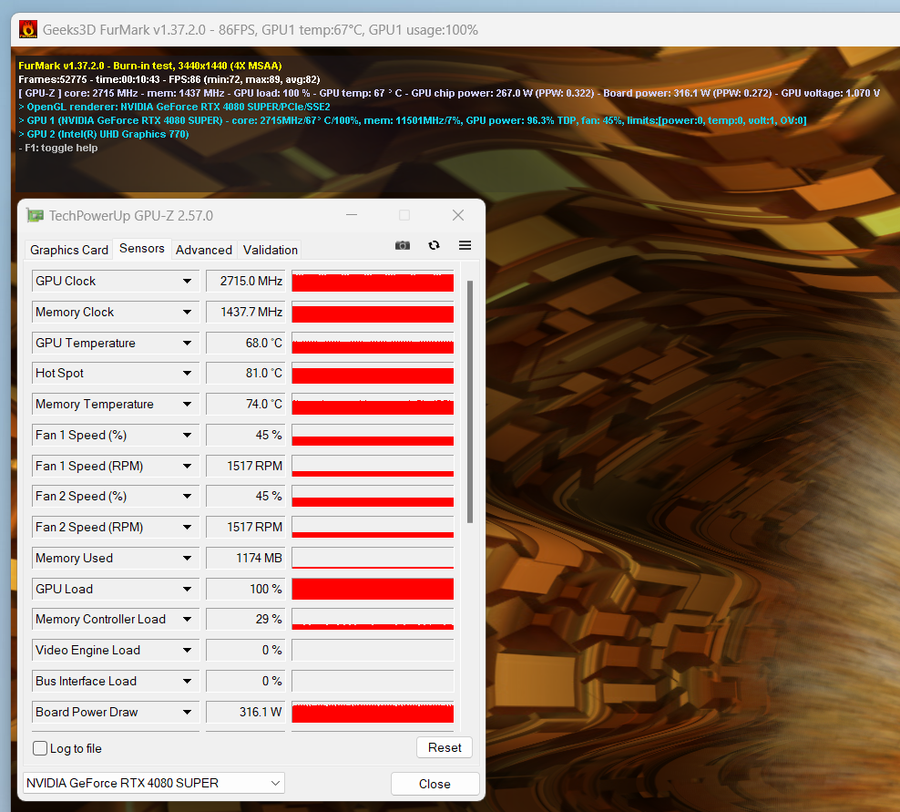The width and height of the screenshot is (900, 812).
Task: Open the Bus Interface Load dropdown
Action: pos(187,681)
